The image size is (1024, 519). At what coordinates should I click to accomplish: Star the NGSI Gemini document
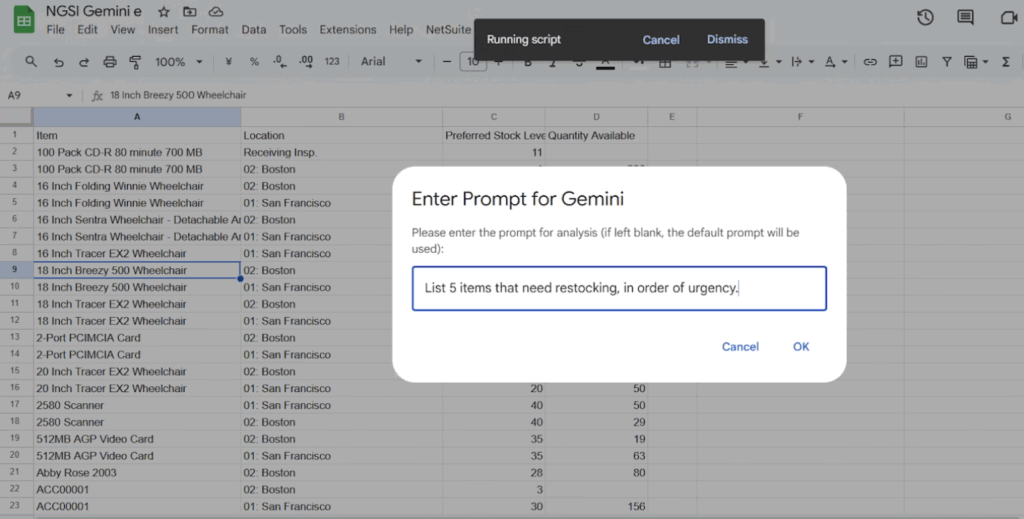click(164, 12)
